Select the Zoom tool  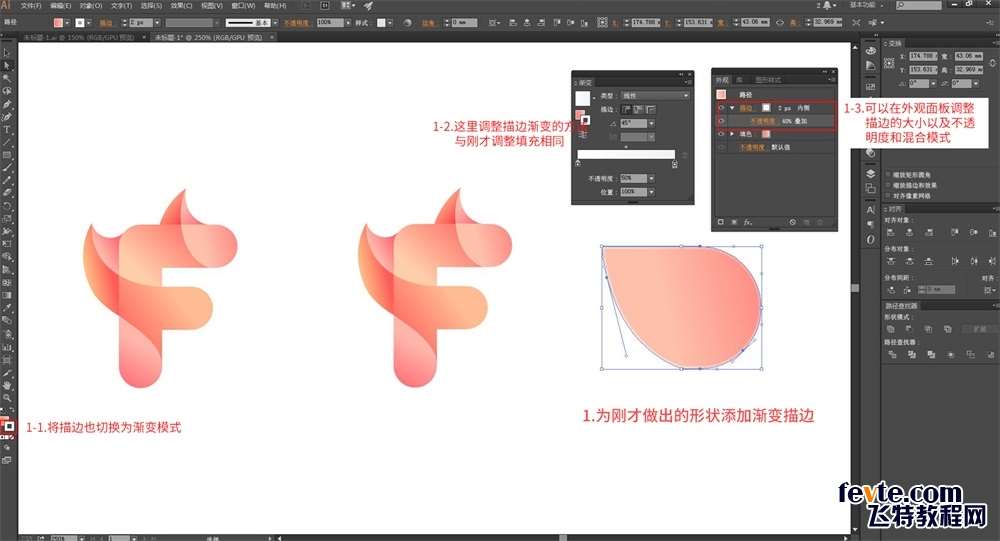[6, 398]
